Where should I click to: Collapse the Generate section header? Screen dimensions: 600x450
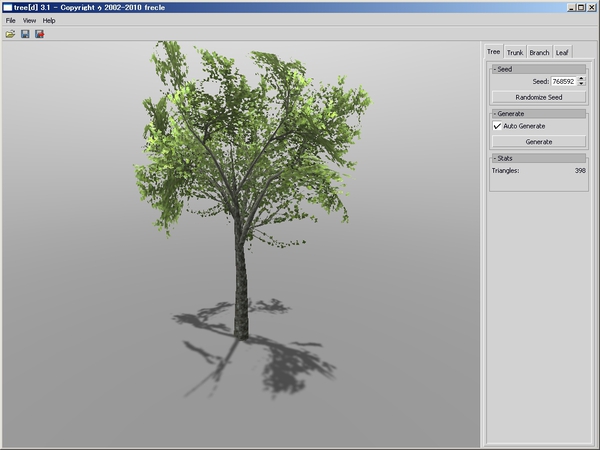(539, 114)
